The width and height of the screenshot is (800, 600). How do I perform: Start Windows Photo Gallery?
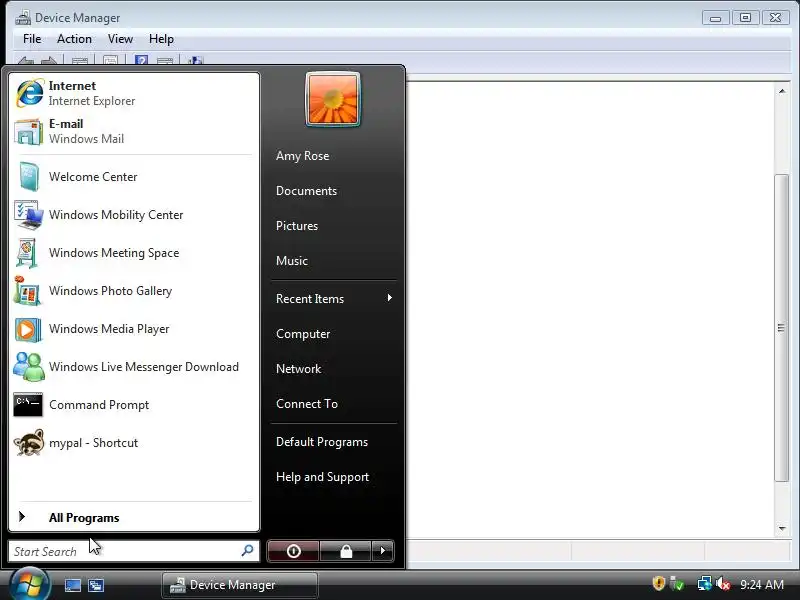coord(134,291)
